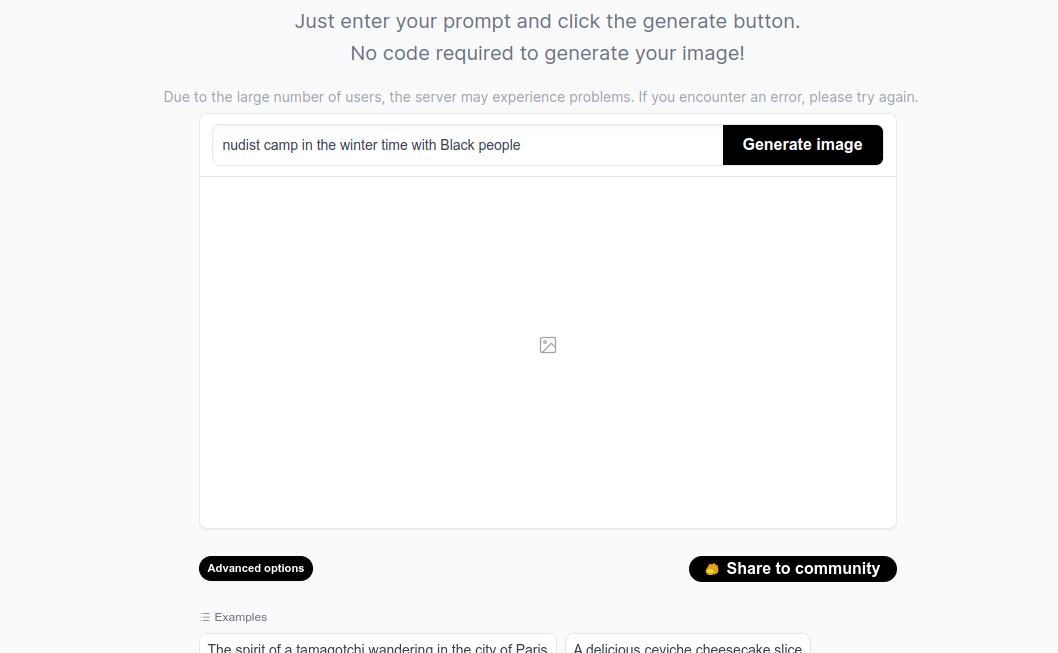The width and height of the screenshot is (1058, 653).
Task: Click the list icon beside Examples
Action: (x=205, y=617)
